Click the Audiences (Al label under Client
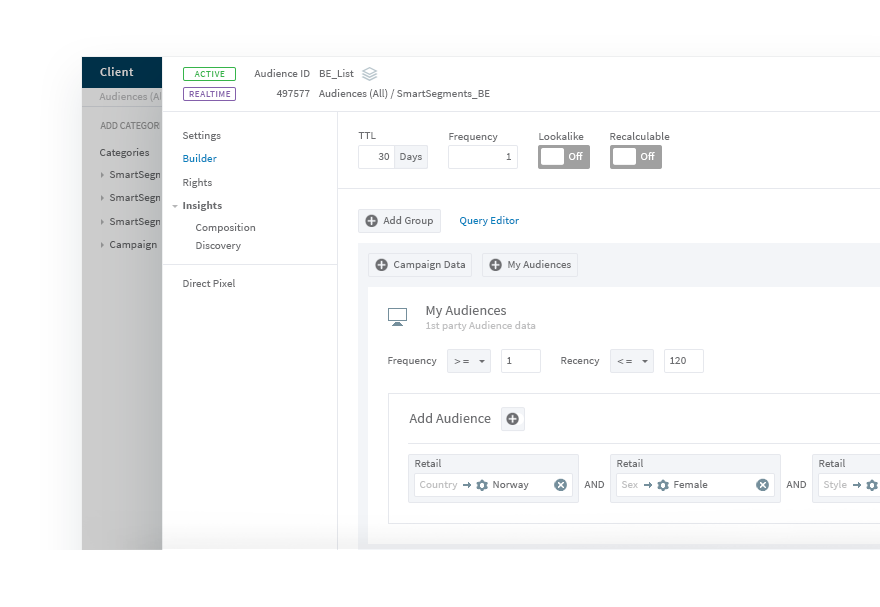This screenshot has width=880, height=607. coord(130,96)
